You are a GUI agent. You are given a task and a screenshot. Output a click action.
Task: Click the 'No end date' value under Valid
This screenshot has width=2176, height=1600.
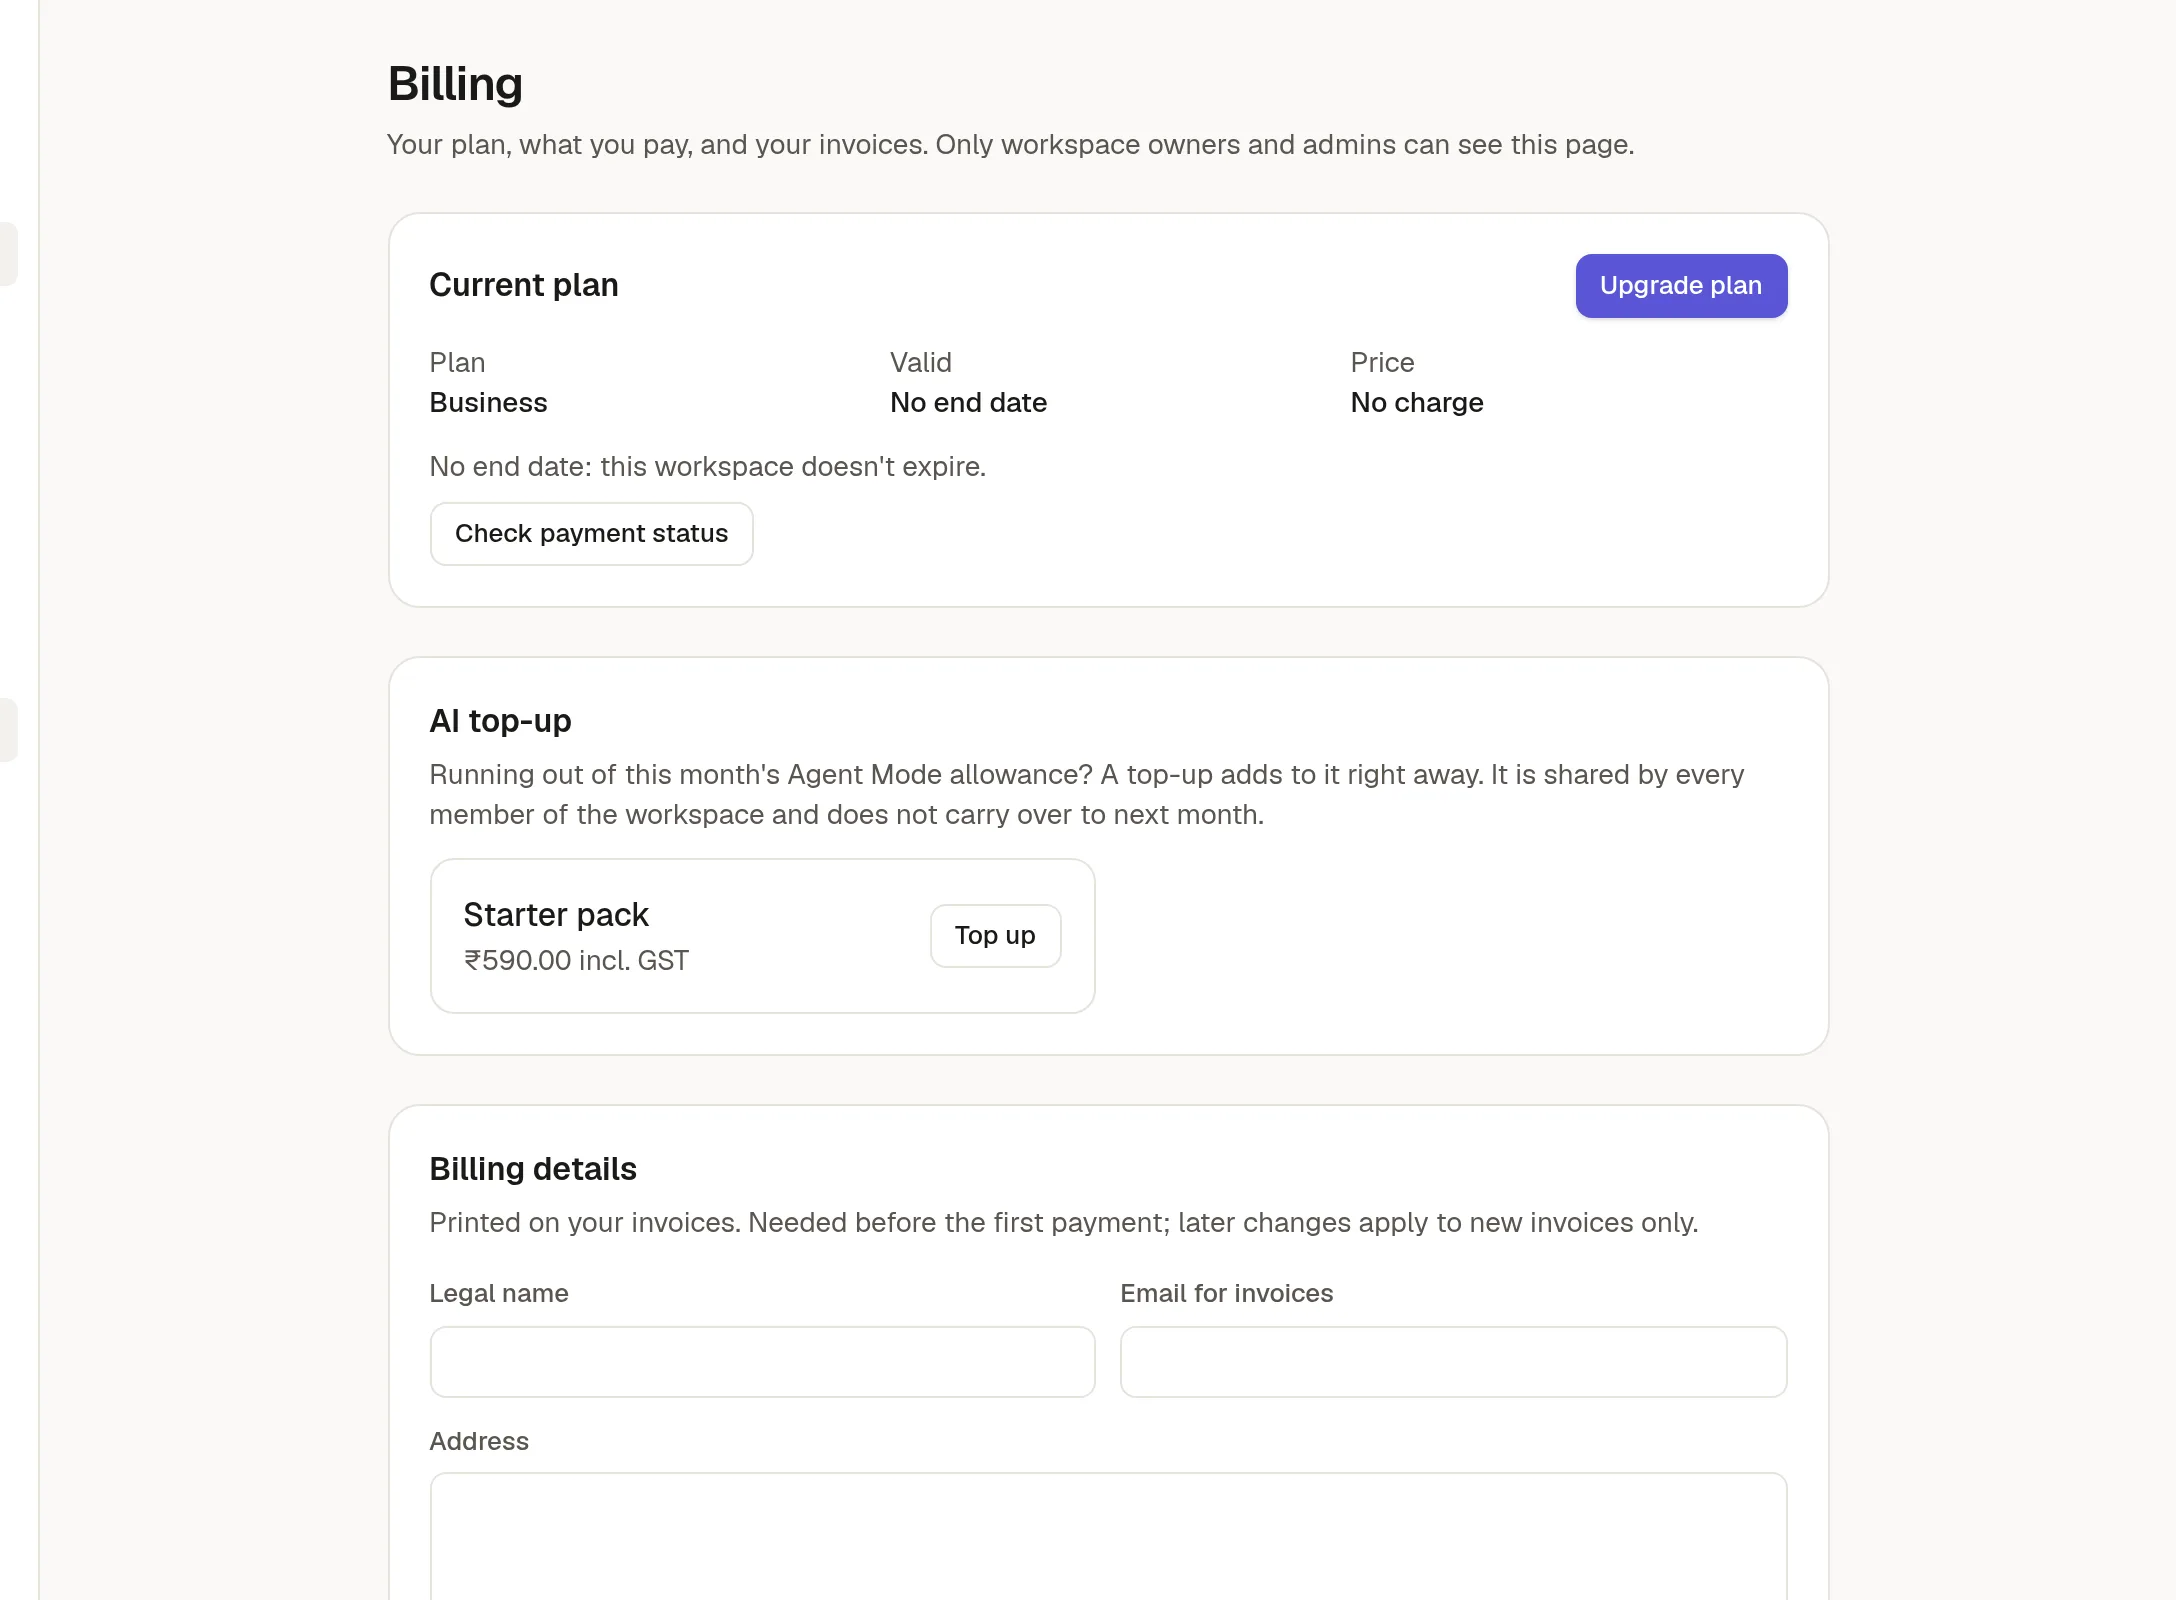click(968, 402)
